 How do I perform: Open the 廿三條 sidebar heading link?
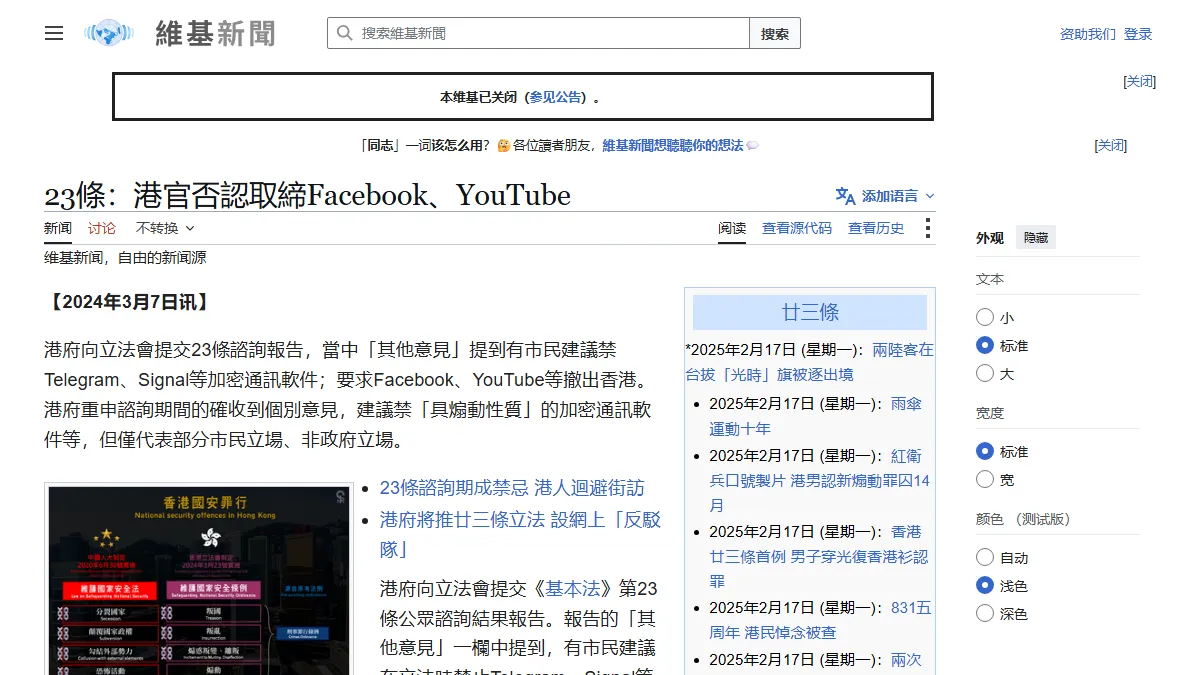810,312
